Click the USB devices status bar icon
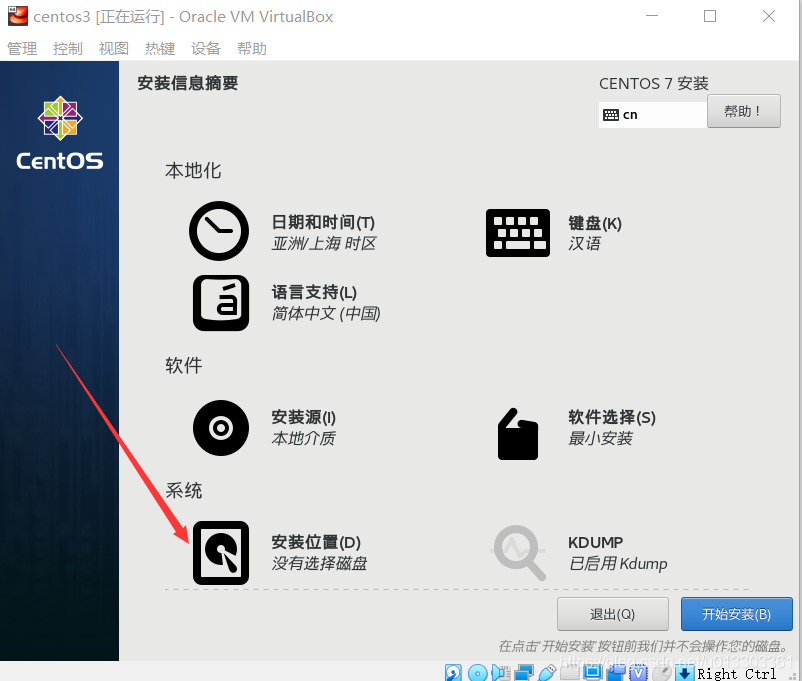 547,673
